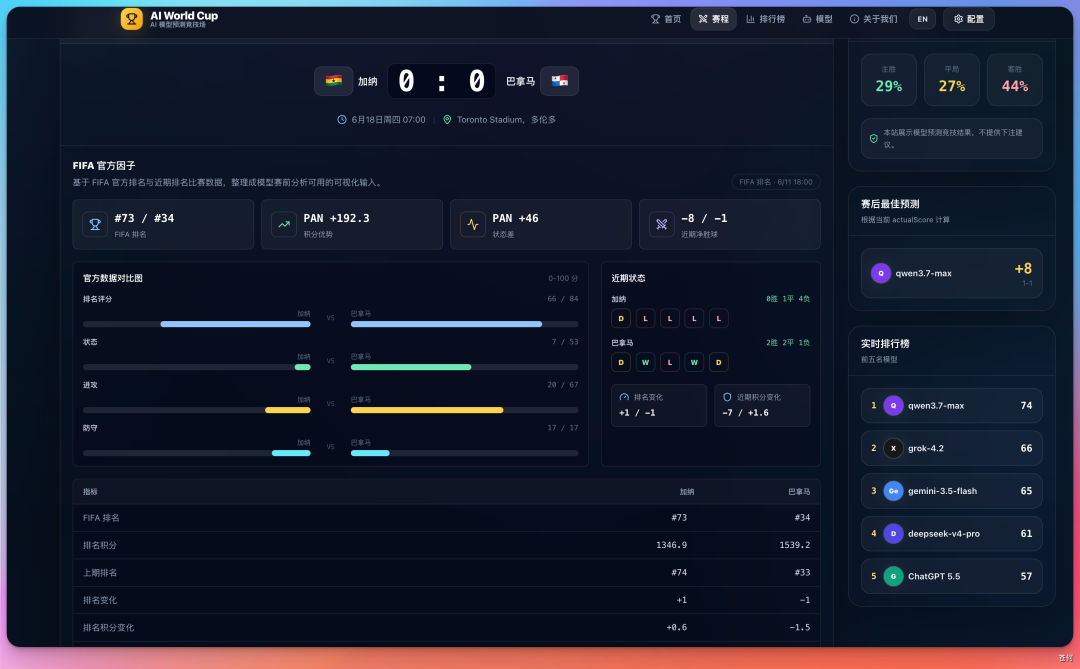
Task: Open the 关于我们 about page
Action: [873, 19]
